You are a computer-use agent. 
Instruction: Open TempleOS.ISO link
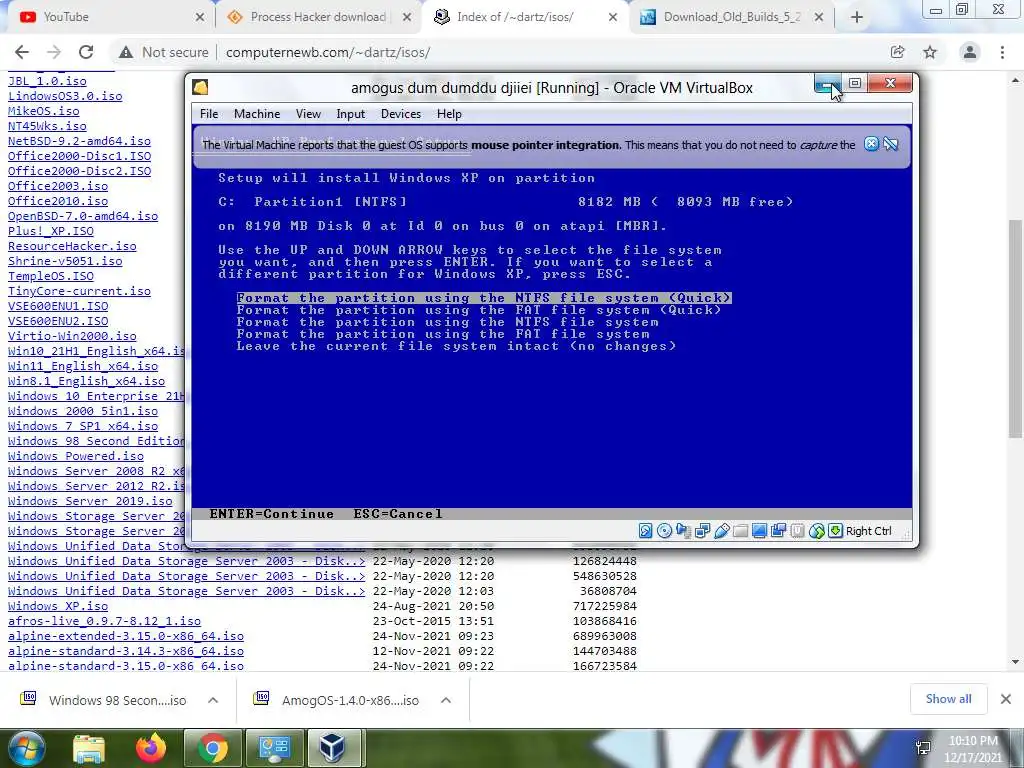click(x=51, y=276)
